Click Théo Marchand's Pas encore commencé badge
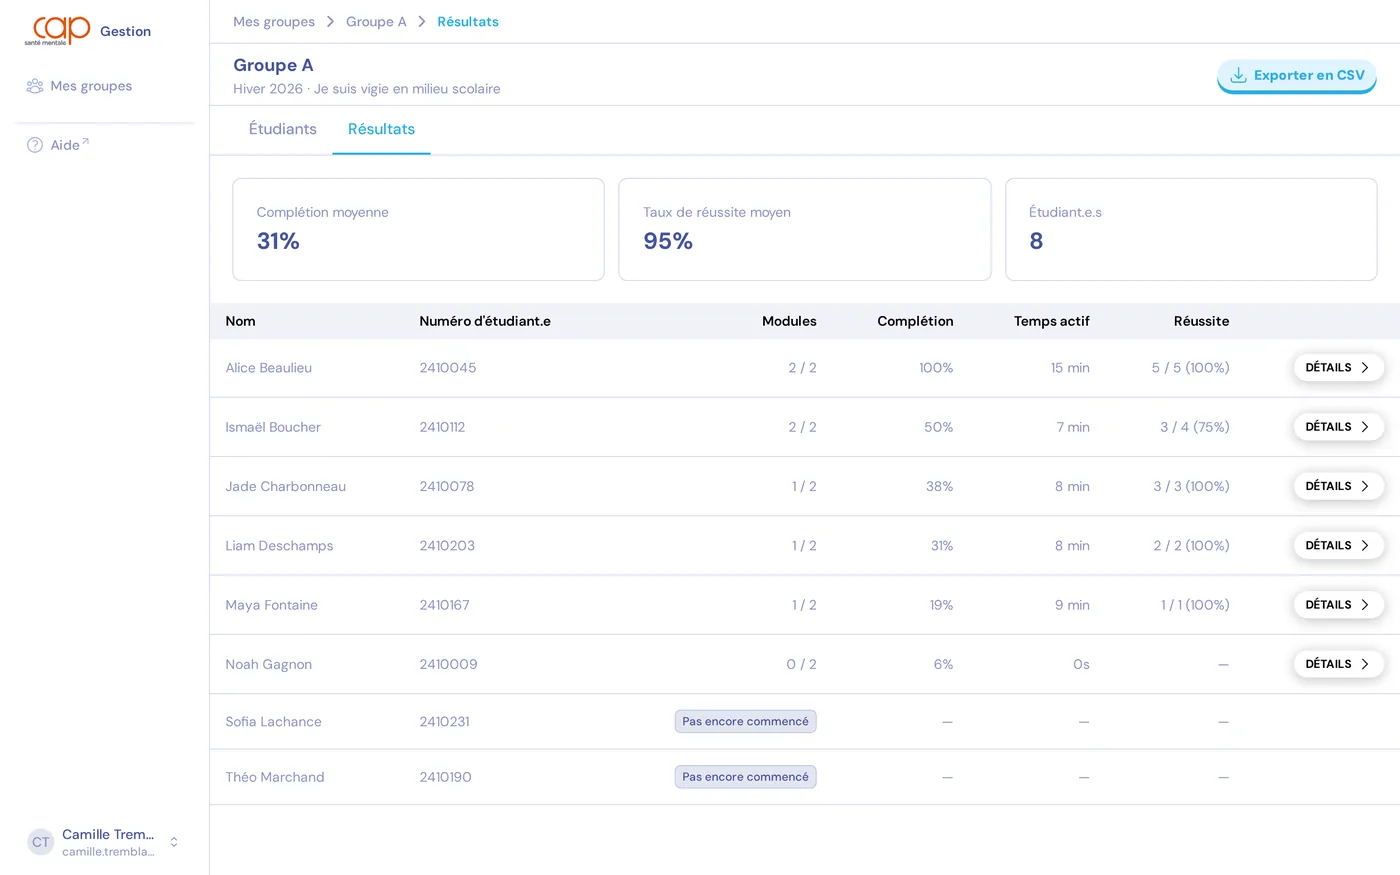 coord(746,777)
